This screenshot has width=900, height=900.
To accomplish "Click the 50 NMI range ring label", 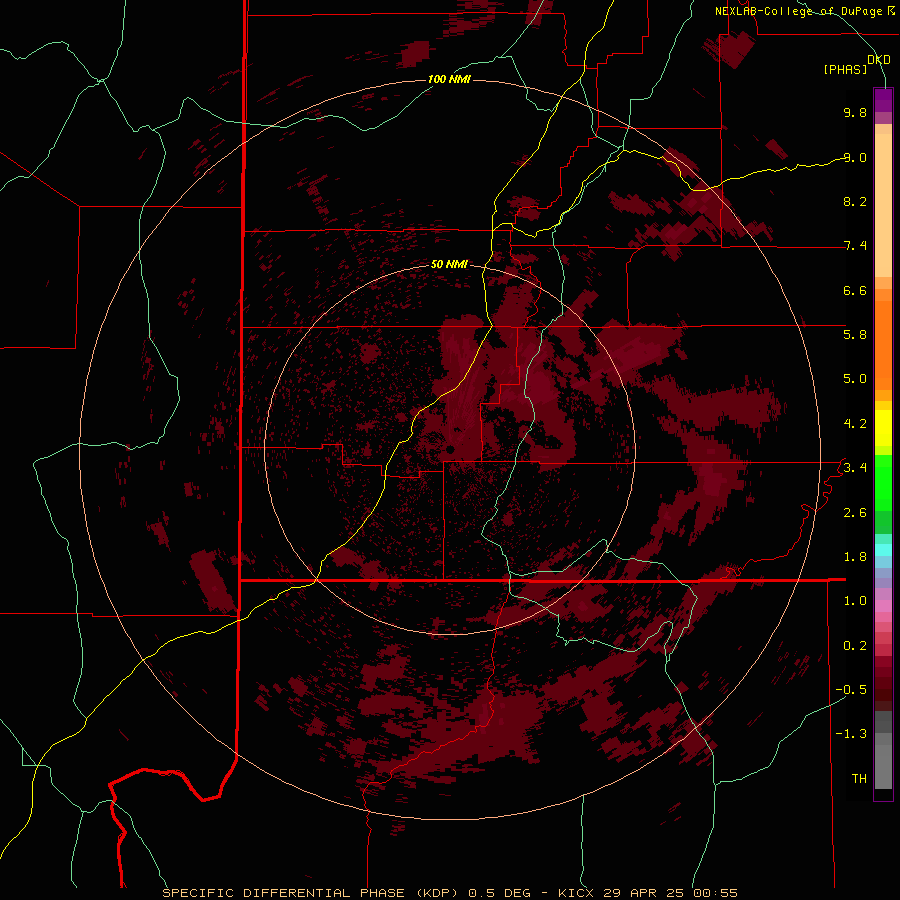I will click(x=449, y=264).
